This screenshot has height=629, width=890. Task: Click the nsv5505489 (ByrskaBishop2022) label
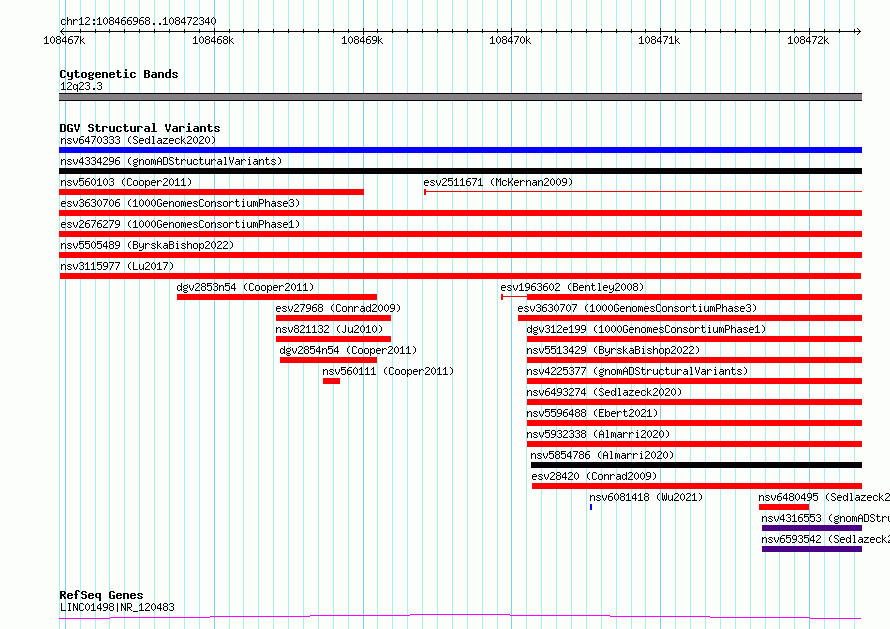pyautogui.click(x=147, y=245)
